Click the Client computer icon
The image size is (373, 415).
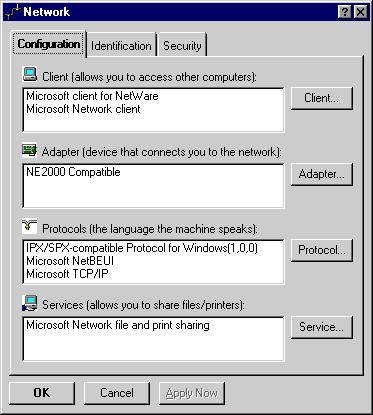pyautogui.click(x=30, y=74)
